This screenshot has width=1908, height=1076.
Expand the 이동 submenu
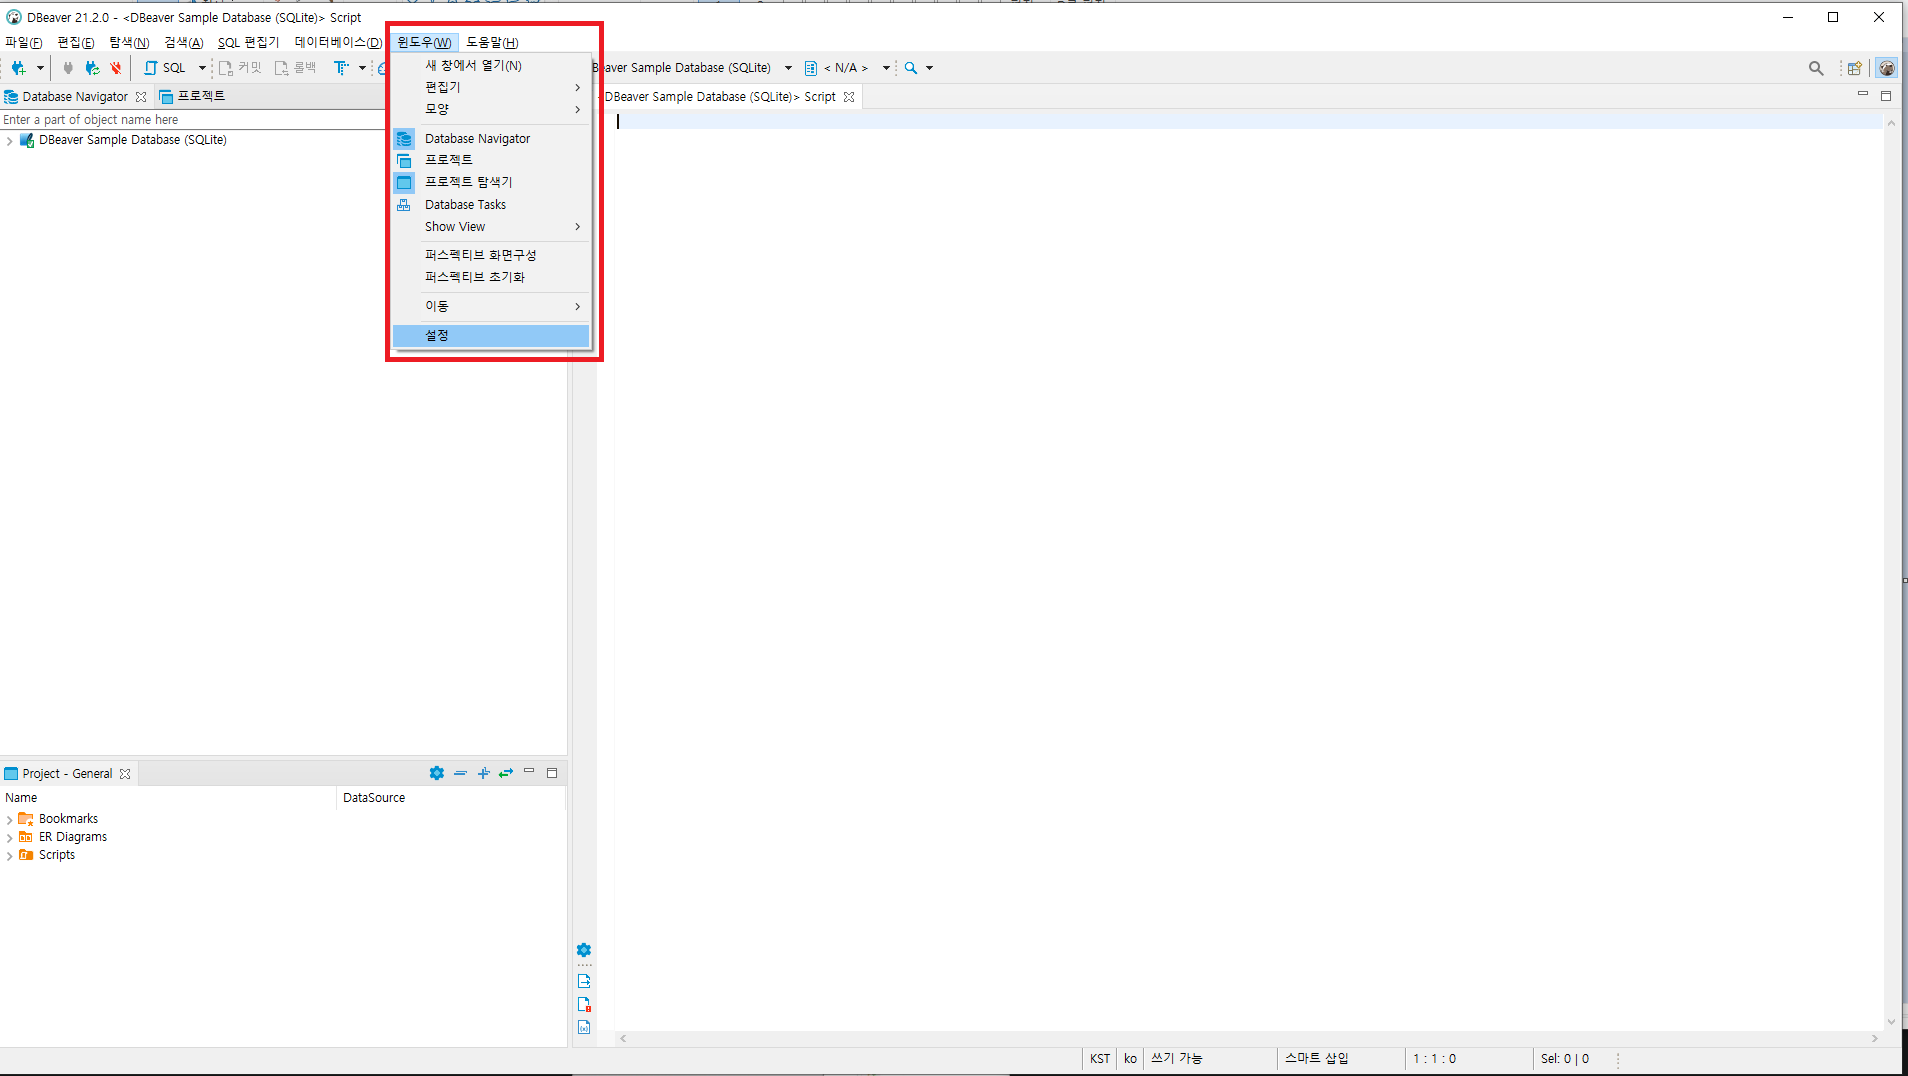[490, 306]
